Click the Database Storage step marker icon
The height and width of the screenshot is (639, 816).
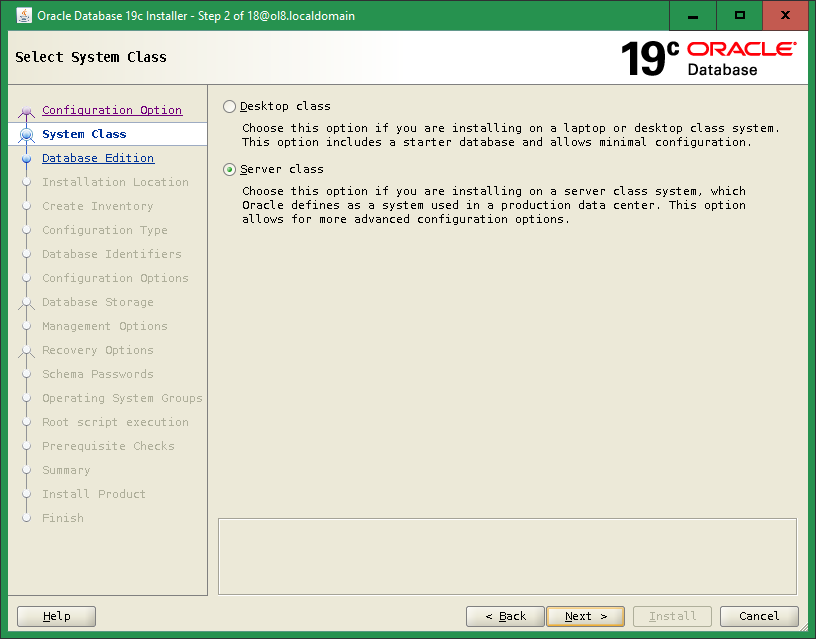pos(27,303)
